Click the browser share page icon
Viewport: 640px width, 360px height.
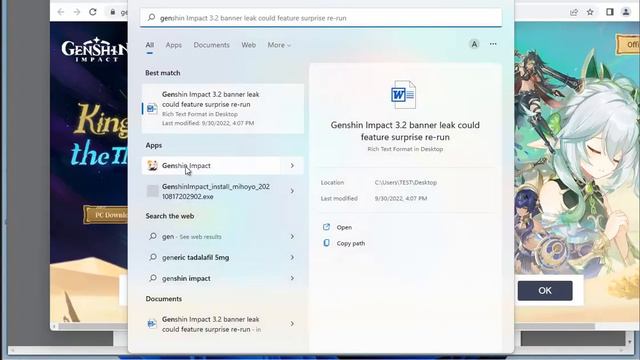[573, 12]
